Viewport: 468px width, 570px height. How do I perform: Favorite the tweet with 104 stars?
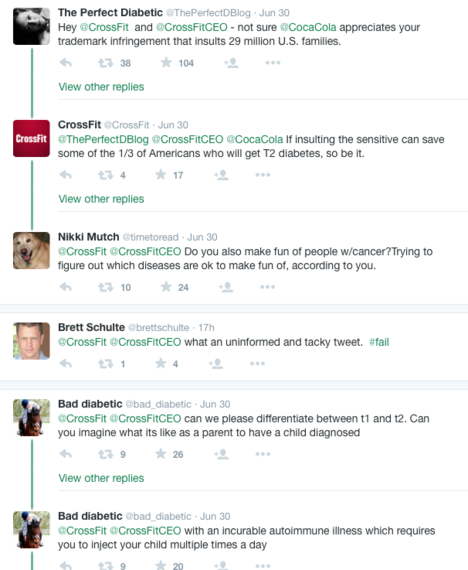tap(166, 63)
